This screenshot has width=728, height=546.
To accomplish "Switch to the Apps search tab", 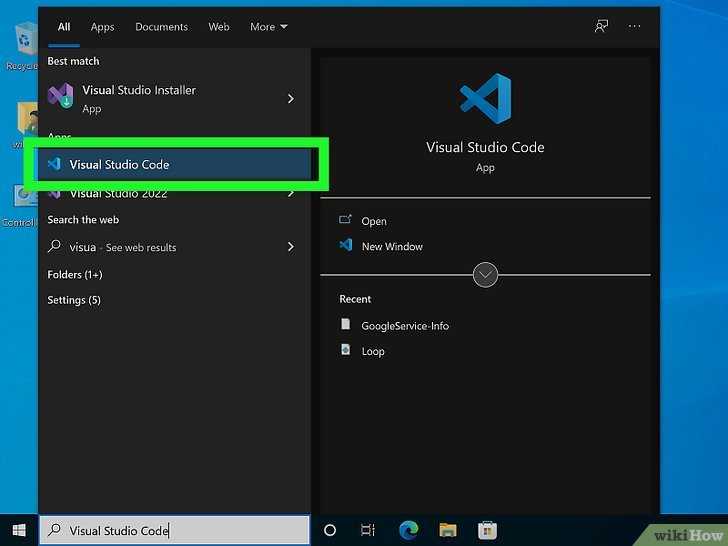I will pos(102,27).
